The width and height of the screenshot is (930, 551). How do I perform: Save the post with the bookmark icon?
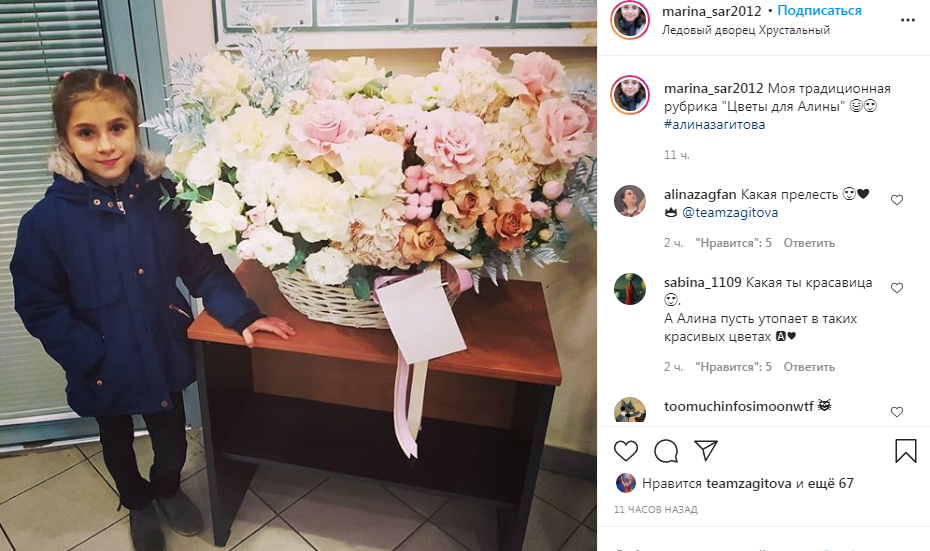tap(906, 451)
